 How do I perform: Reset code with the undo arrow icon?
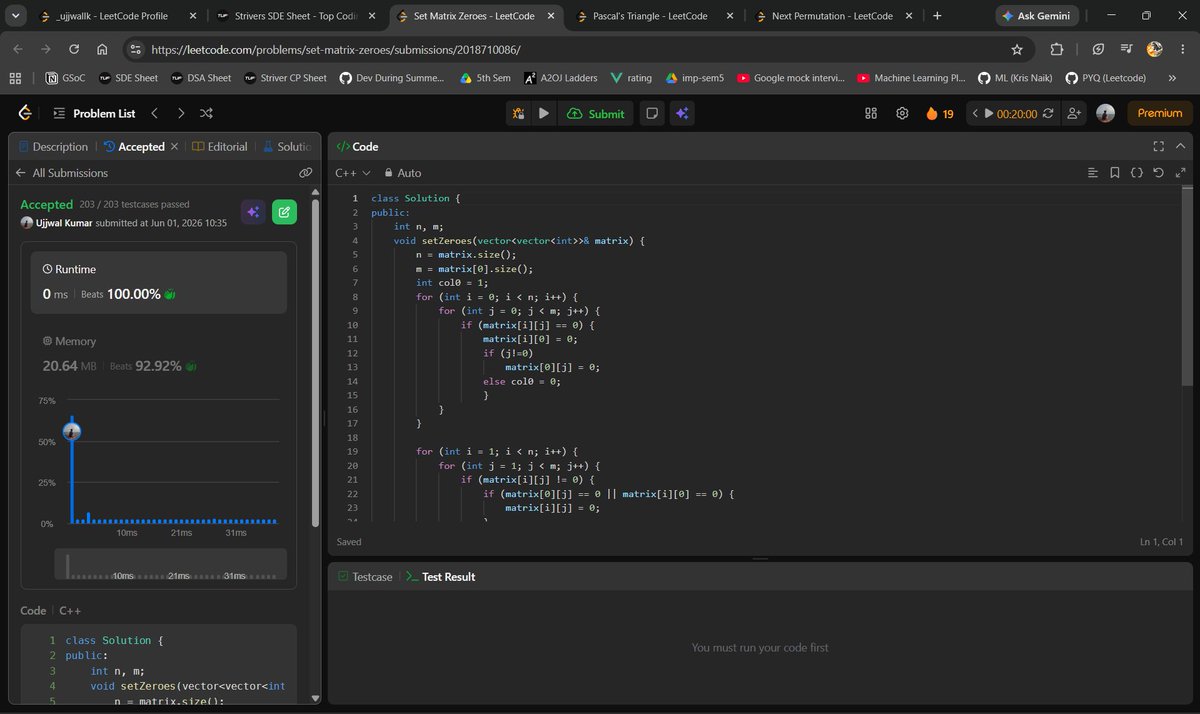(x=1158, y=173)
